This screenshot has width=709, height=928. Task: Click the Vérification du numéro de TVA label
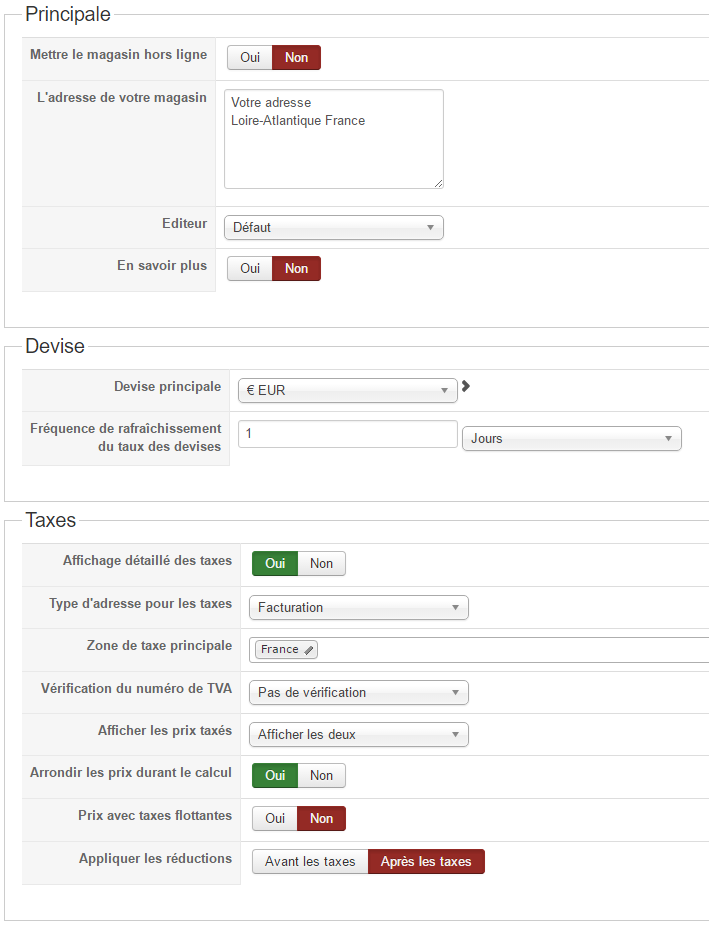[136, 689]
